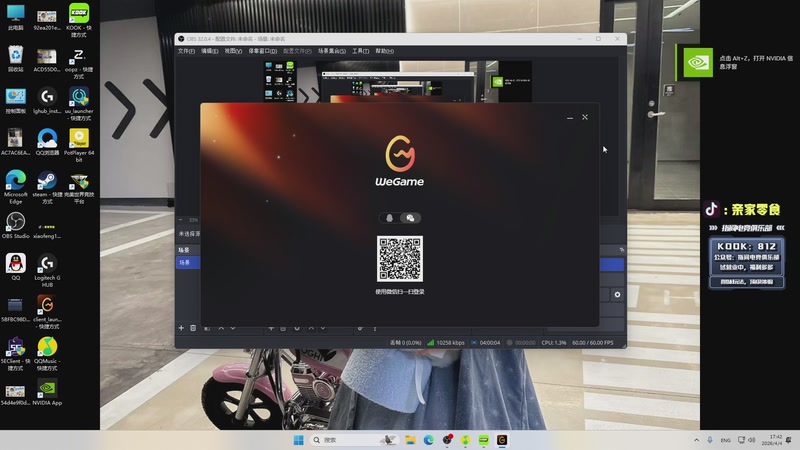This screenshot has width=800, height=450.
Task: Open 控制面板 desktop icon
Action: click(15, 101)
